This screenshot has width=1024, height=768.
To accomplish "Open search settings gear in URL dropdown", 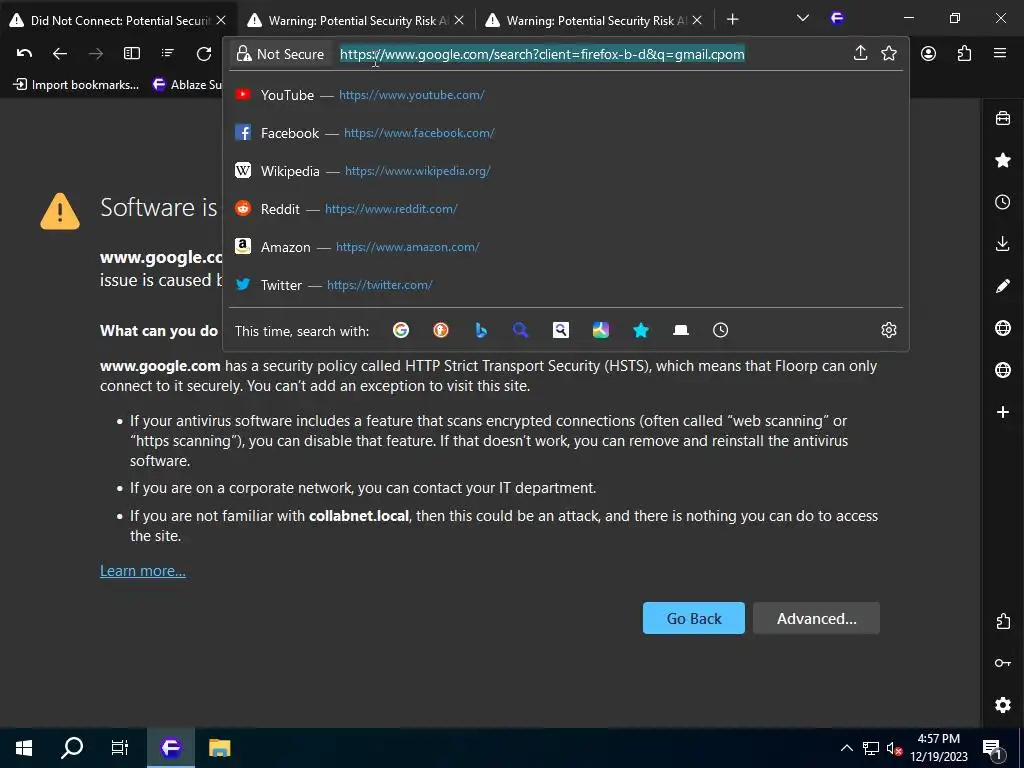I will point(888,330).
